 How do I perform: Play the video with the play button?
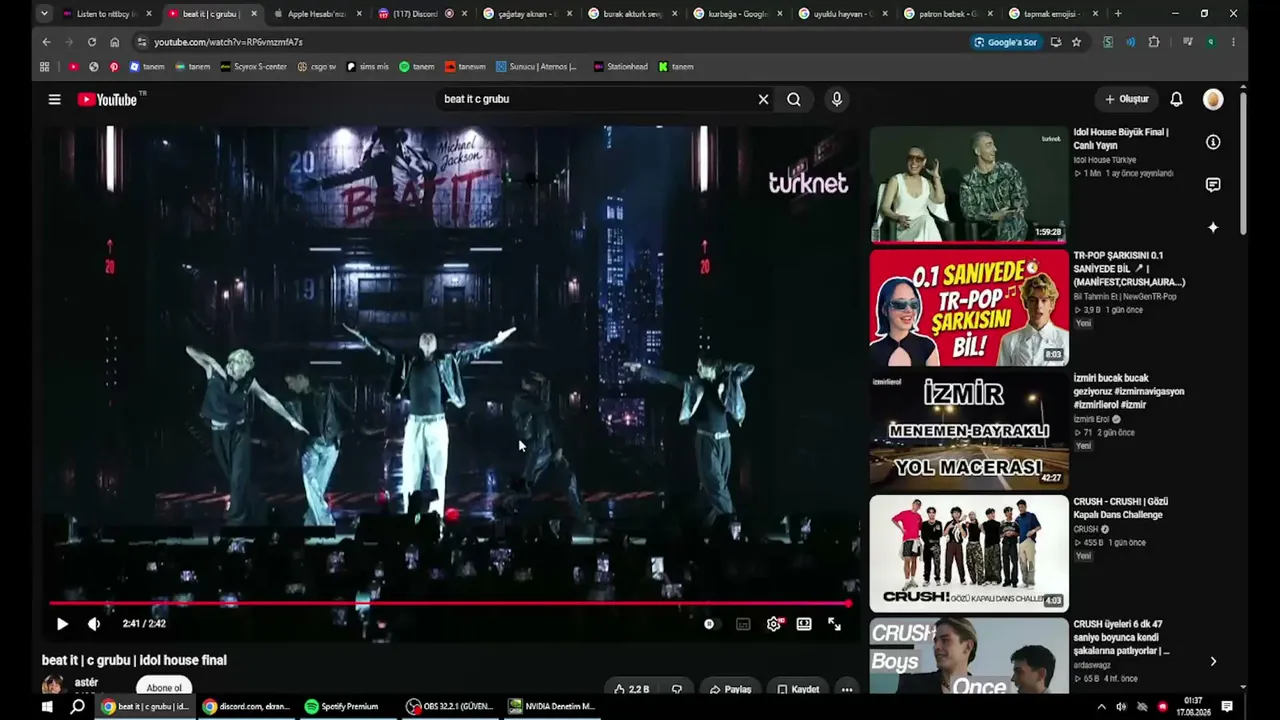62,624
